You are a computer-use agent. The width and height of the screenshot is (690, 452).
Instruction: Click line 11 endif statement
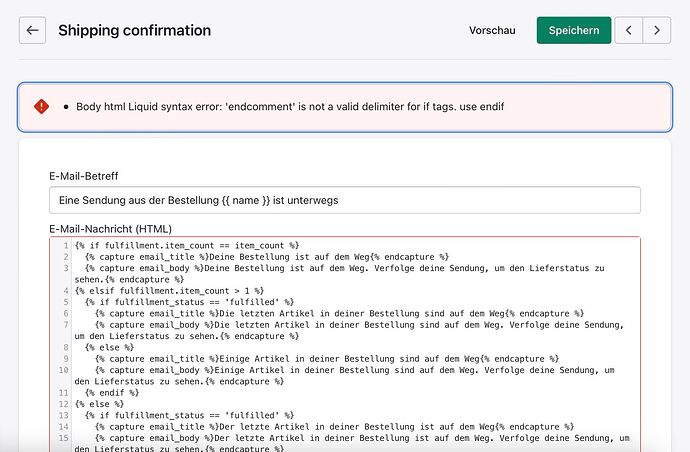[x=112, y=393]
